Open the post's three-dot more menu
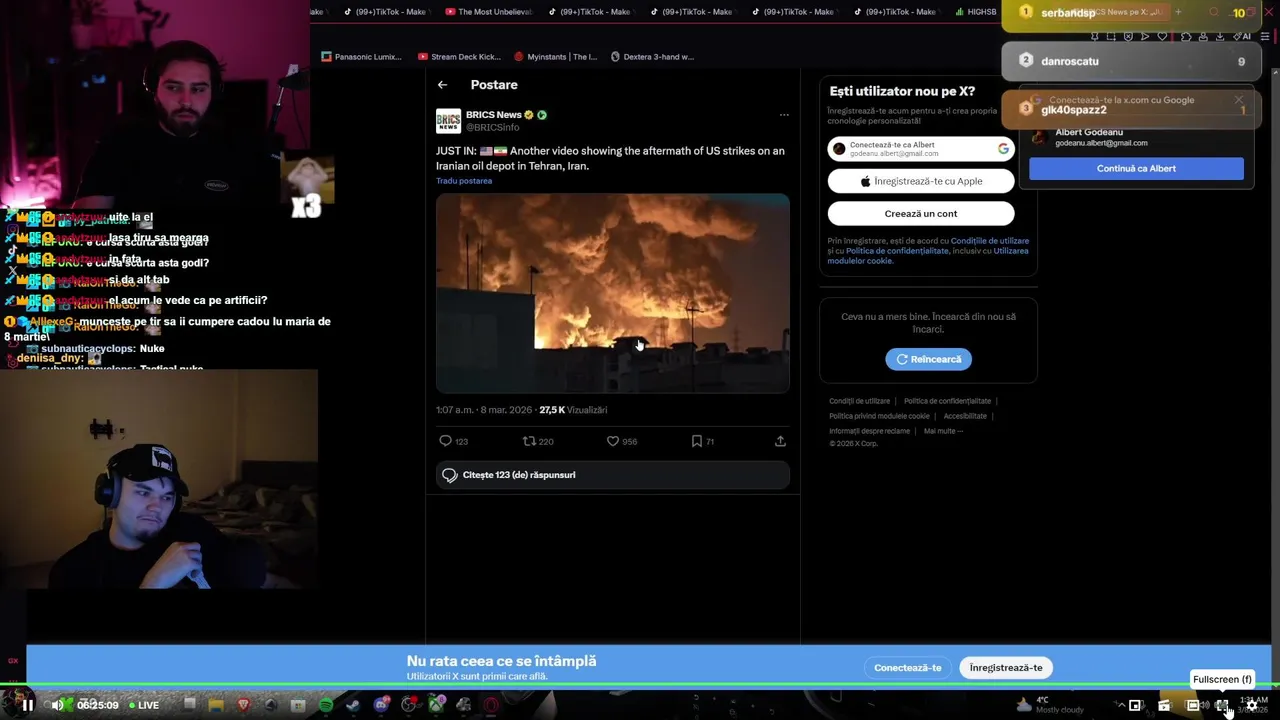 (x=784, y=115)
